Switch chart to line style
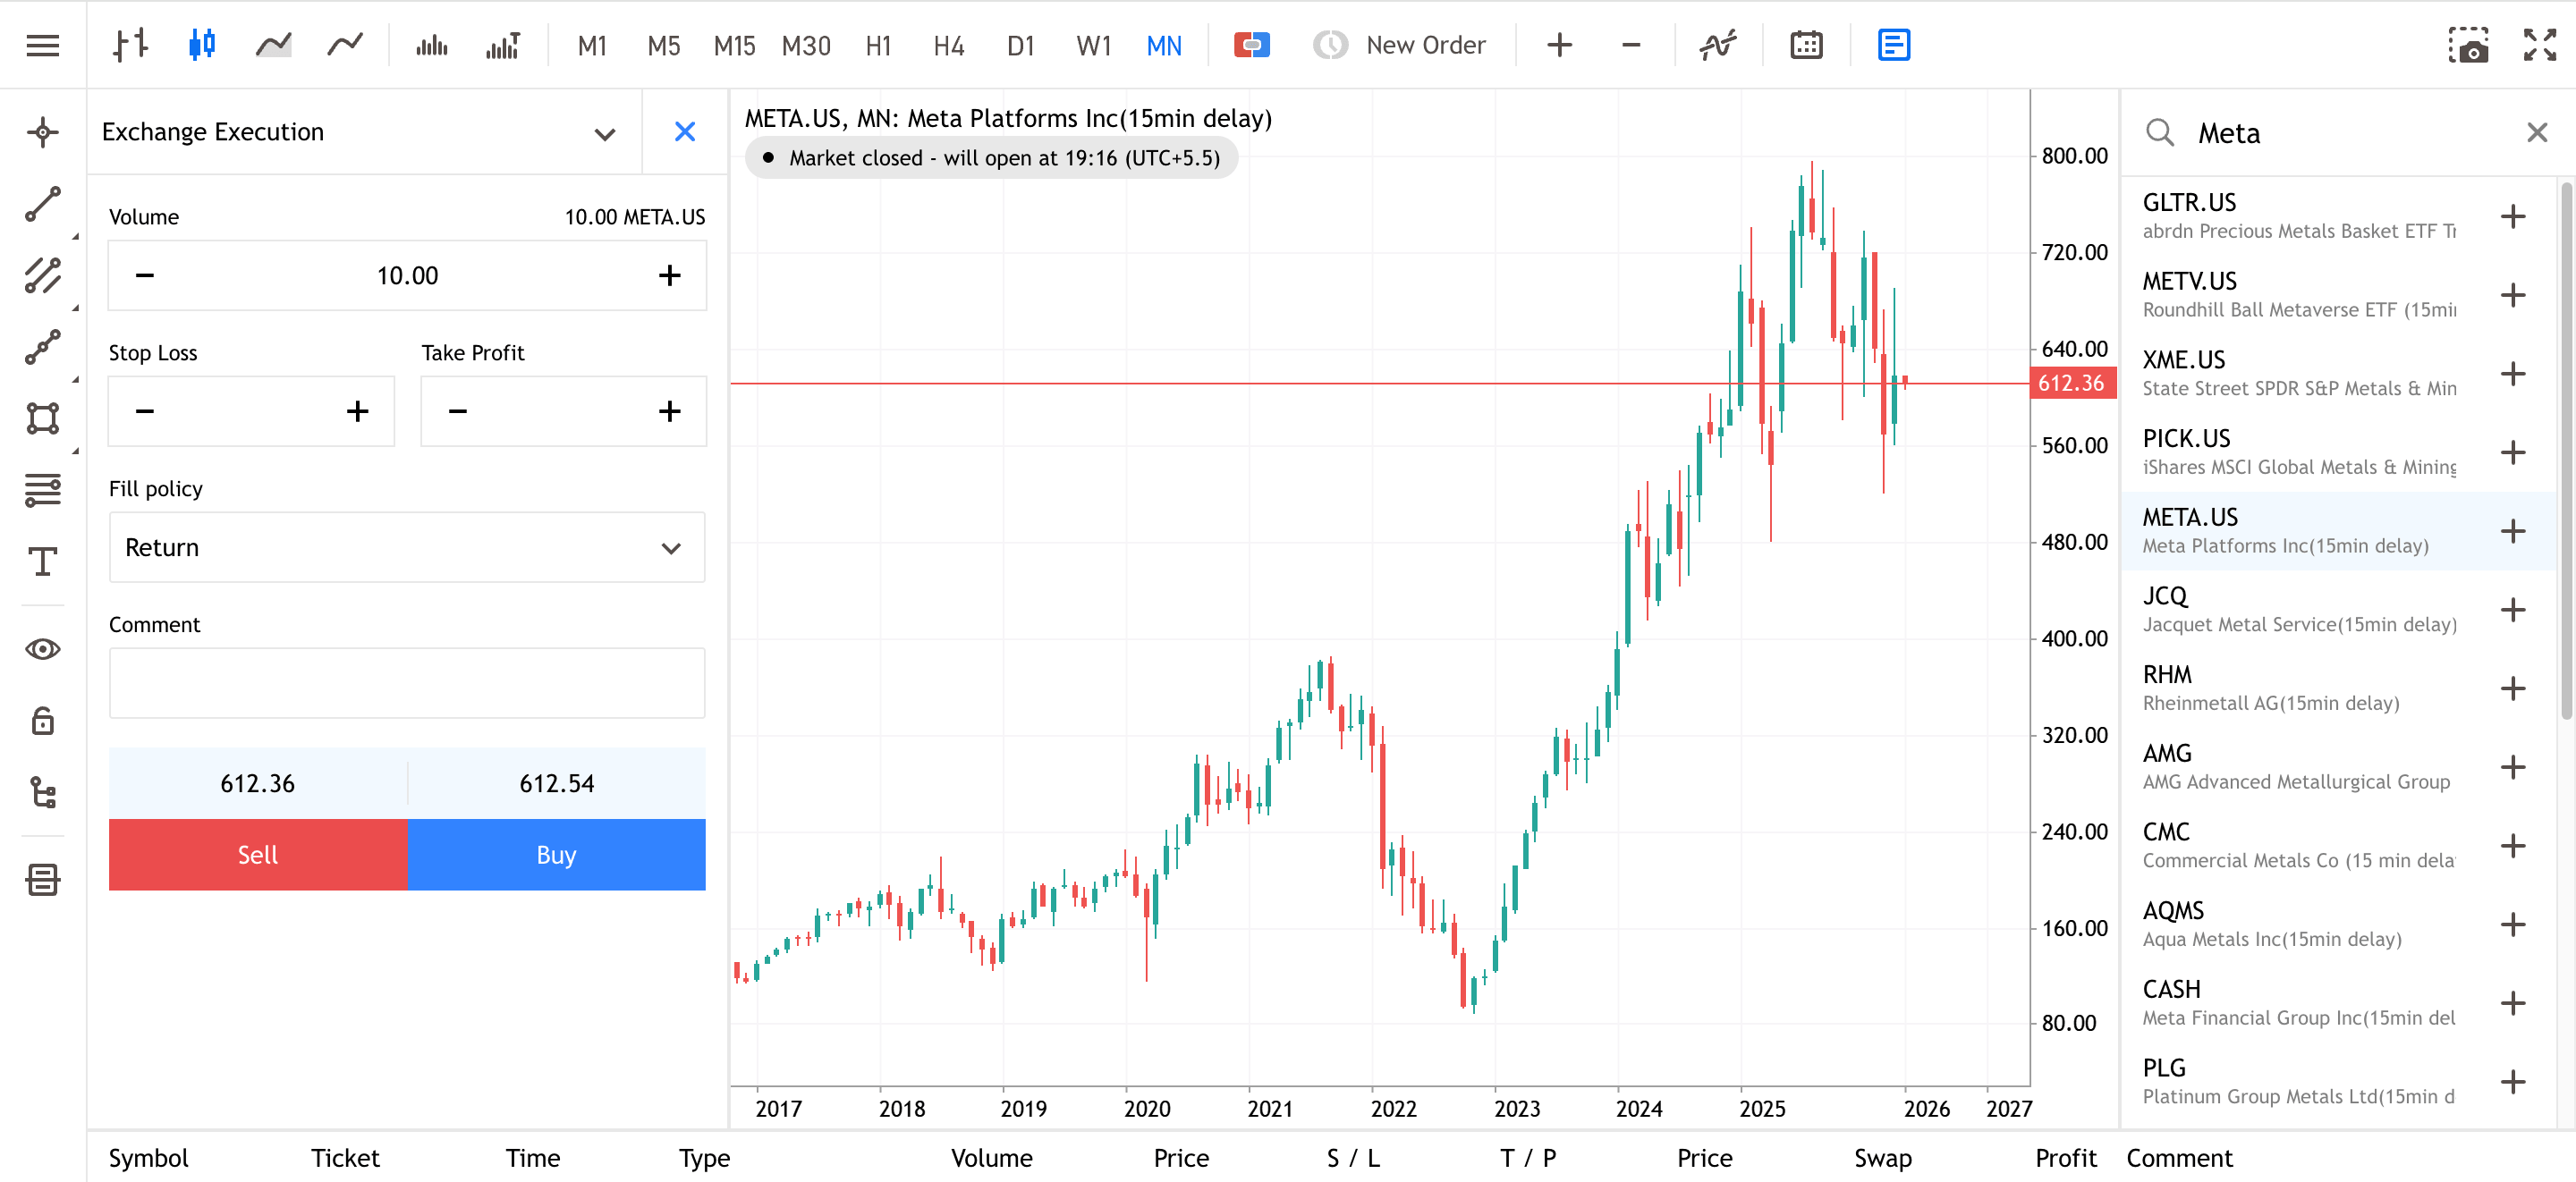This screenshot has height=1182, width=2576. click(x=345, y=45)
